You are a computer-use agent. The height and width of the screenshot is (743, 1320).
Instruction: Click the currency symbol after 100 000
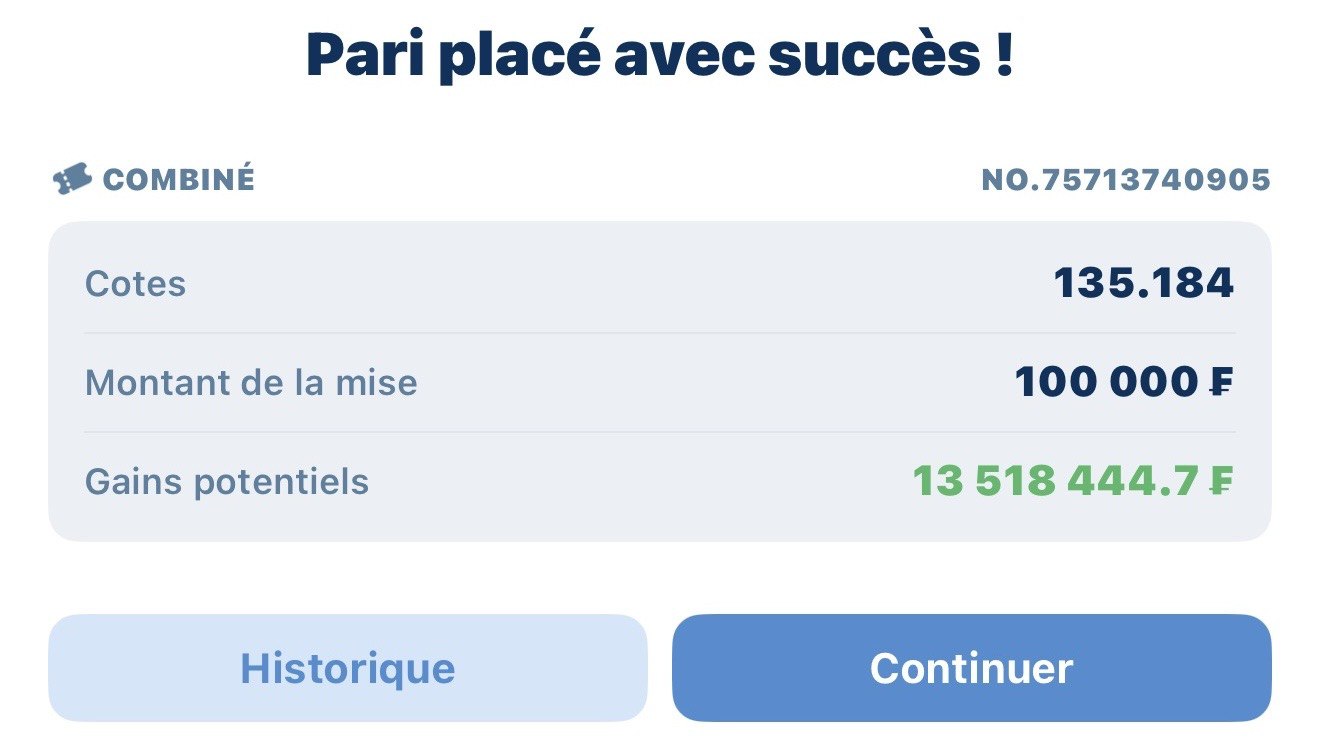coord(1219,382)
